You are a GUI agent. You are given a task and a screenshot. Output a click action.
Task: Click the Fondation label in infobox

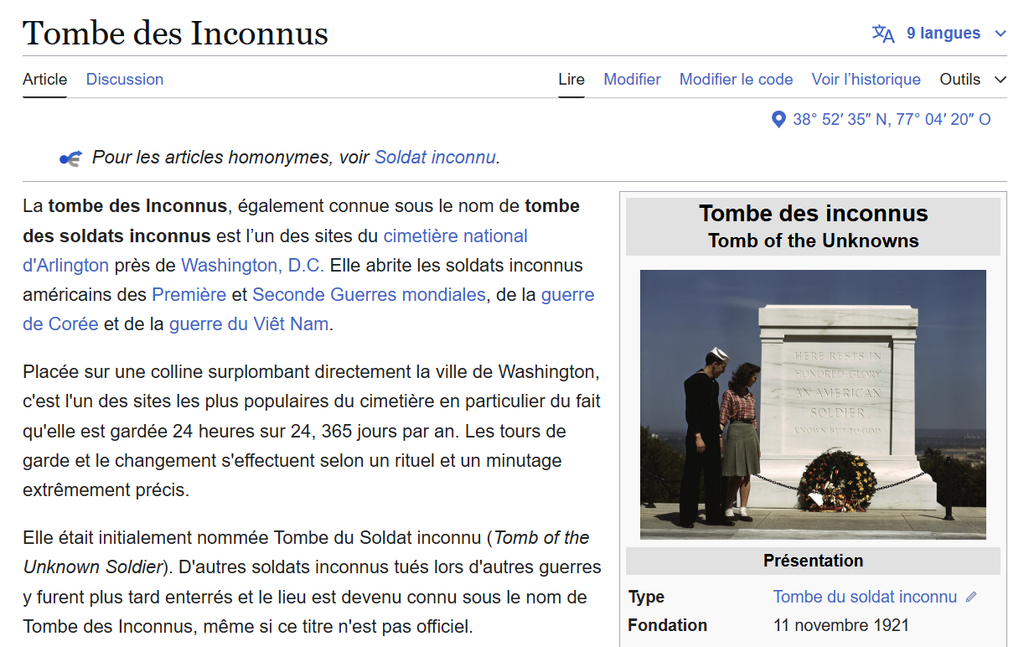pos(667,625)
